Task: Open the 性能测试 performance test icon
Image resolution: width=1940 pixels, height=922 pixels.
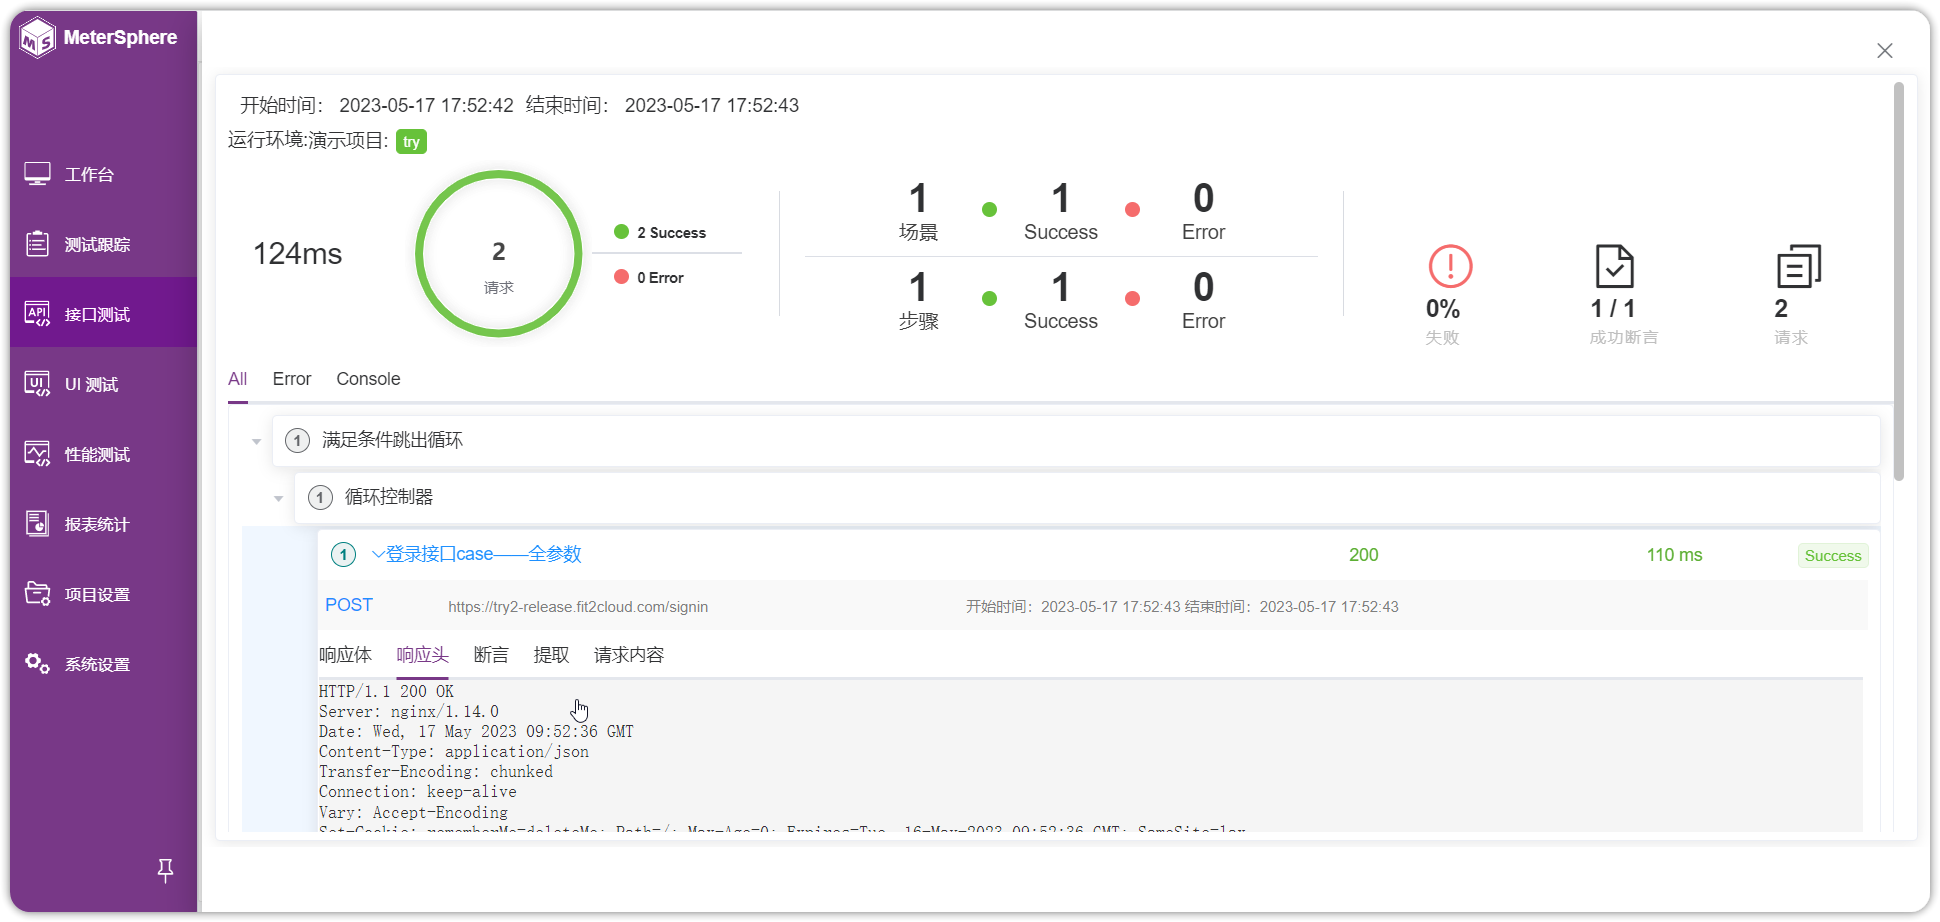Action: click(x=38, y=454)
